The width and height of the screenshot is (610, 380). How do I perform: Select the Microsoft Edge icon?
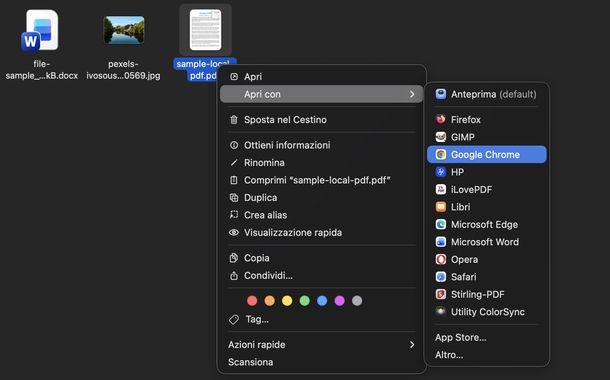(440, 224)
